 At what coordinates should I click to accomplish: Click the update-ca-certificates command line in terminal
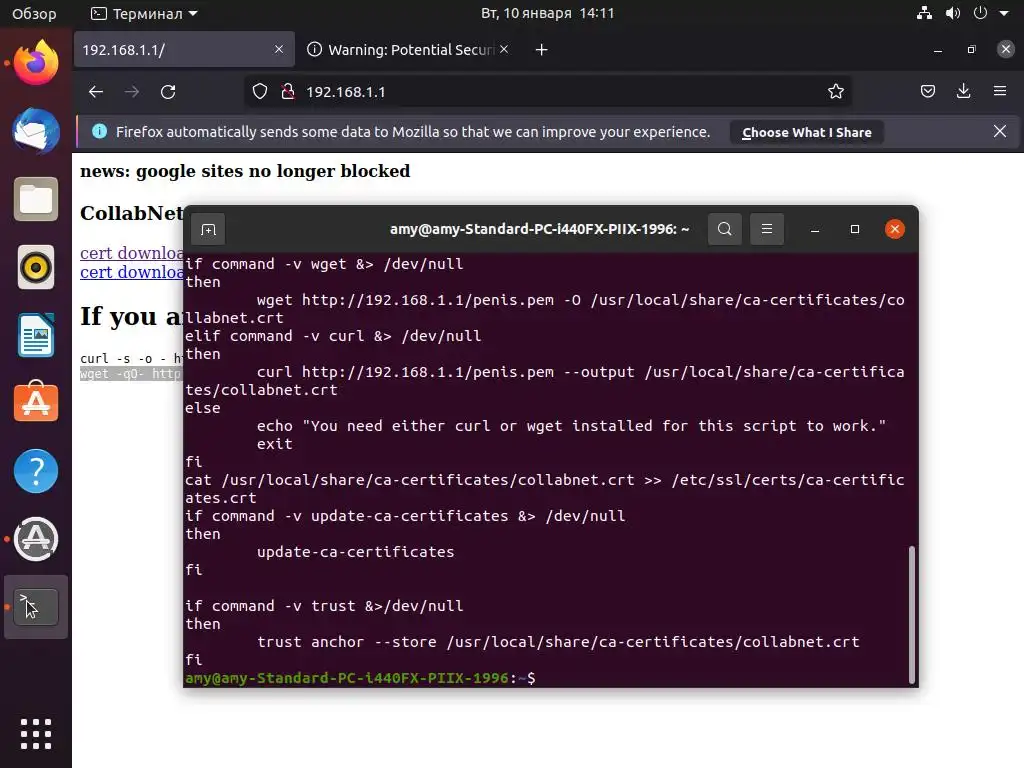[x=355, y=552]
